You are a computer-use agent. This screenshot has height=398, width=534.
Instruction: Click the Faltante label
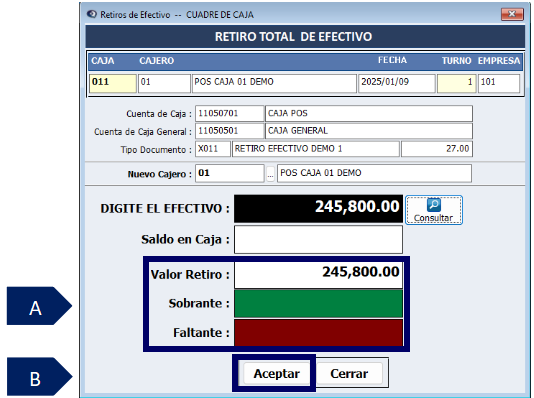click(x=201, y=333)
